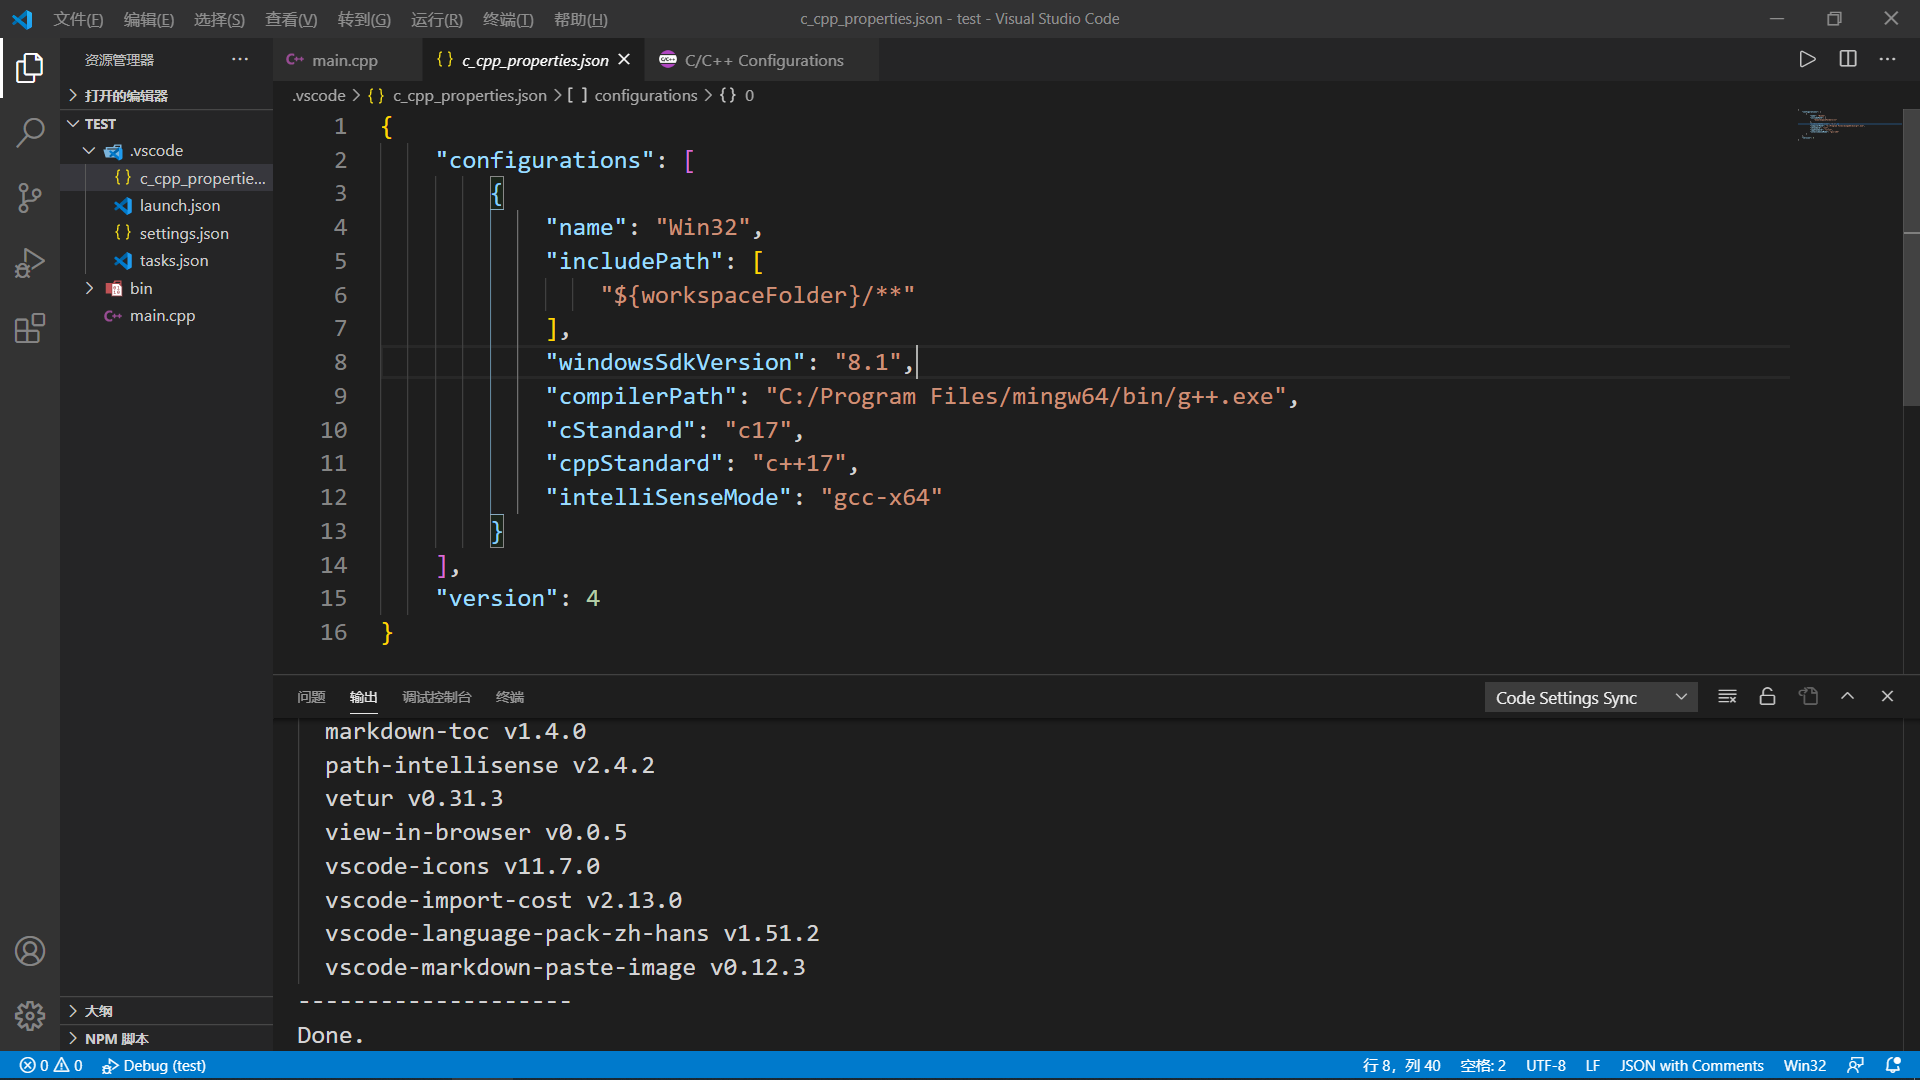Click the feedback icon in status bar
The height and width of the screenshot is (1080, 1920).
click(x=1855, y=1066)
